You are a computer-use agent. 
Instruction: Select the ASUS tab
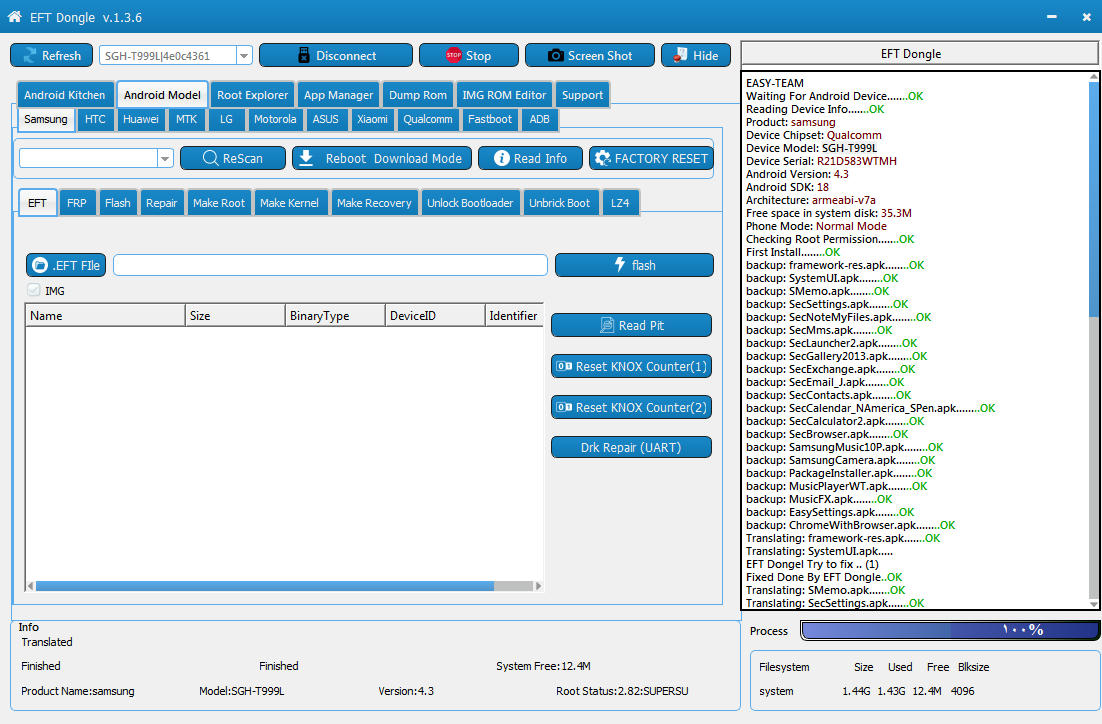pos(325,119)
